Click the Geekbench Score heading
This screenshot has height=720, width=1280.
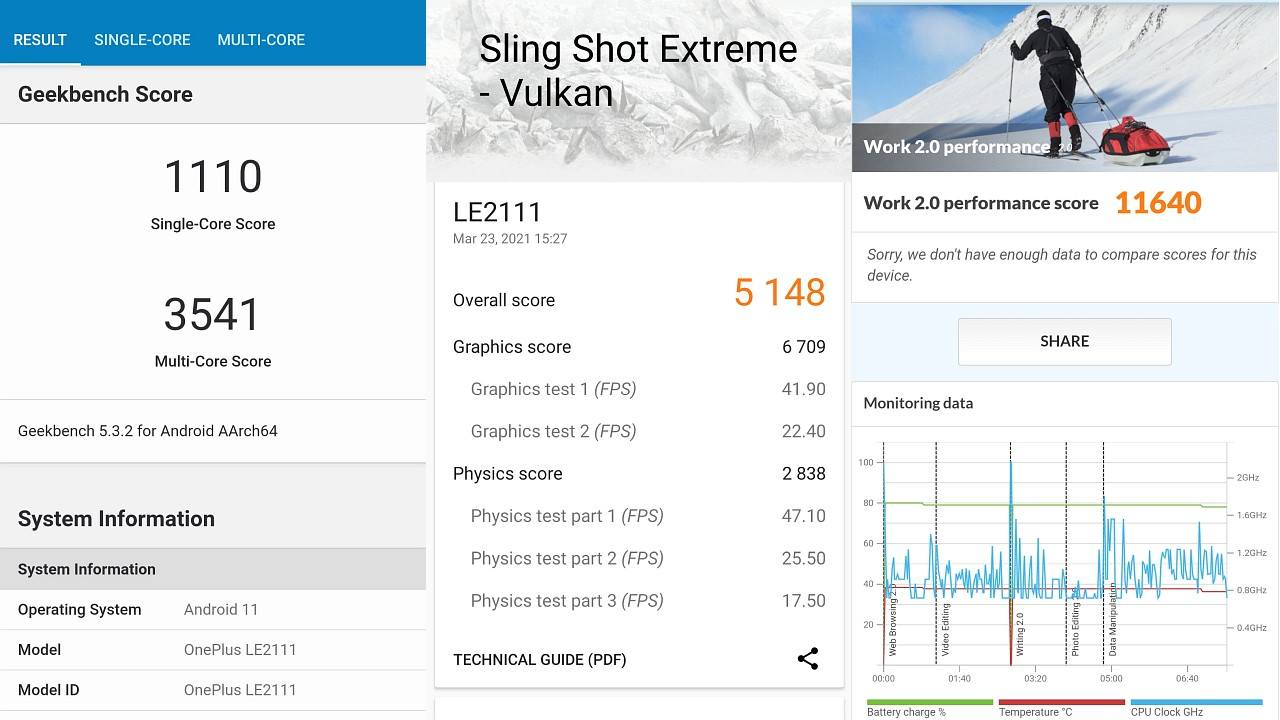[105, 94]
